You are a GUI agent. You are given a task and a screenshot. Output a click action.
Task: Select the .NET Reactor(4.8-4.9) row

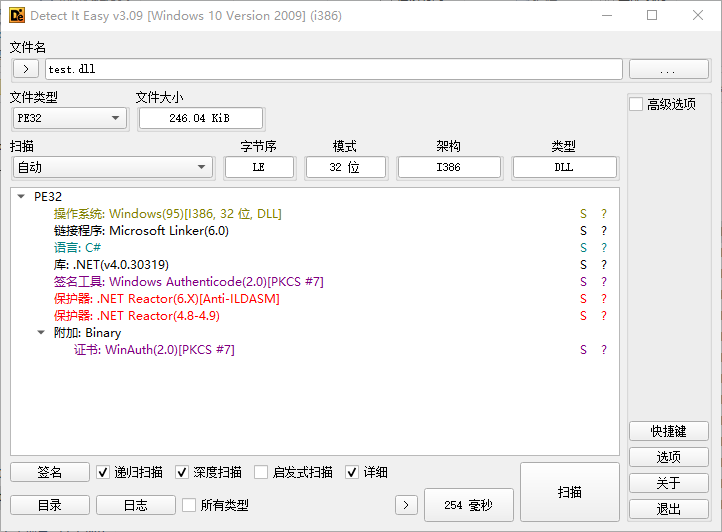point(315,316)
